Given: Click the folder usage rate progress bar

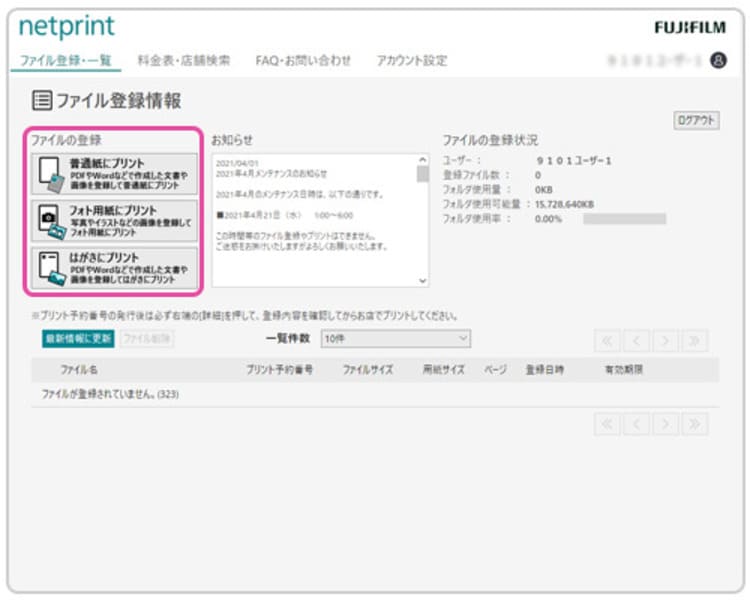Looking at the screenshot, I should [624, 219].
